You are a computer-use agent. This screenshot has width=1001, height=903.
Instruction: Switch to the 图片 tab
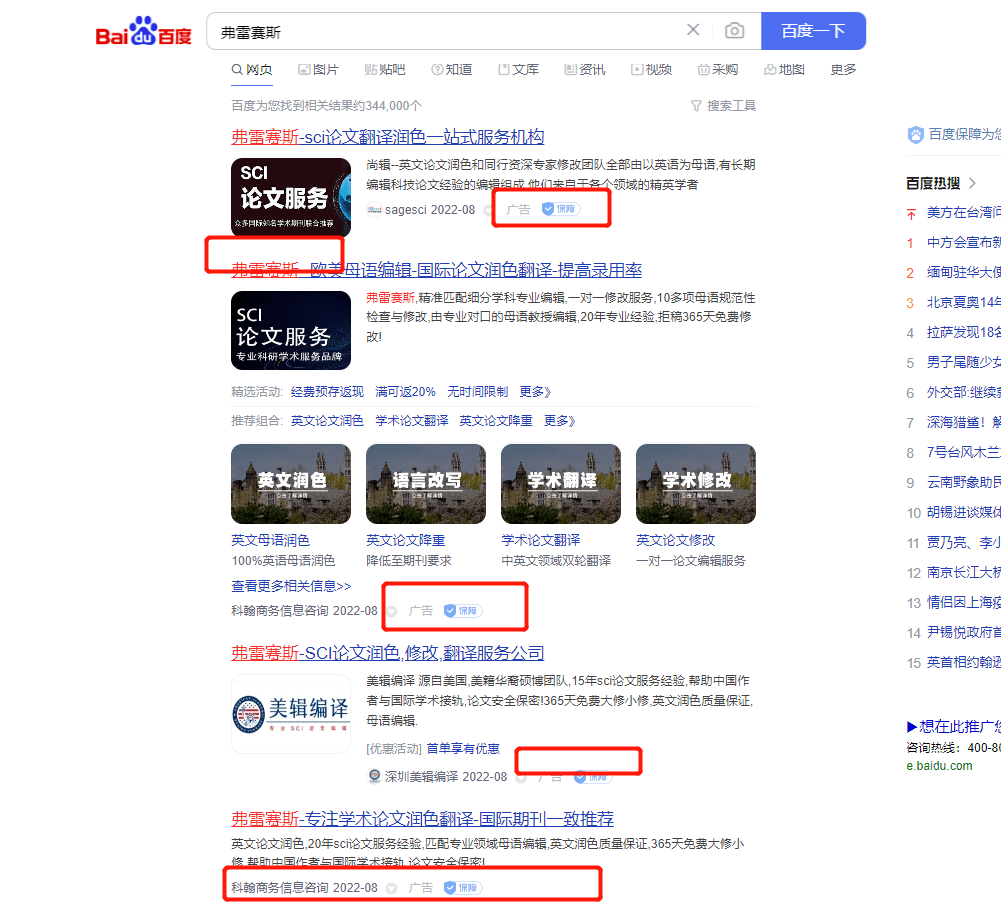319,70
